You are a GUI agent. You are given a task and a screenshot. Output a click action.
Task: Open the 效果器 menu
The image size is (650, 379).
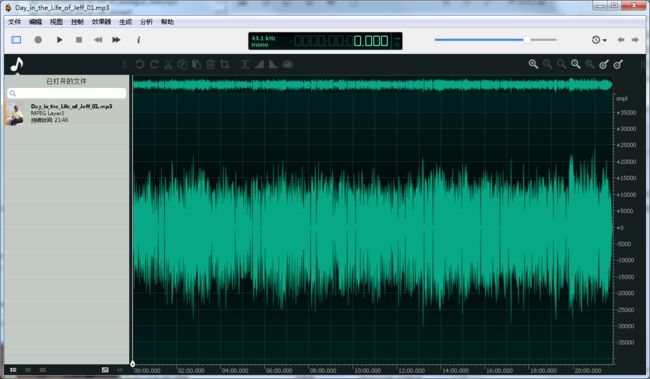(102, 22)
